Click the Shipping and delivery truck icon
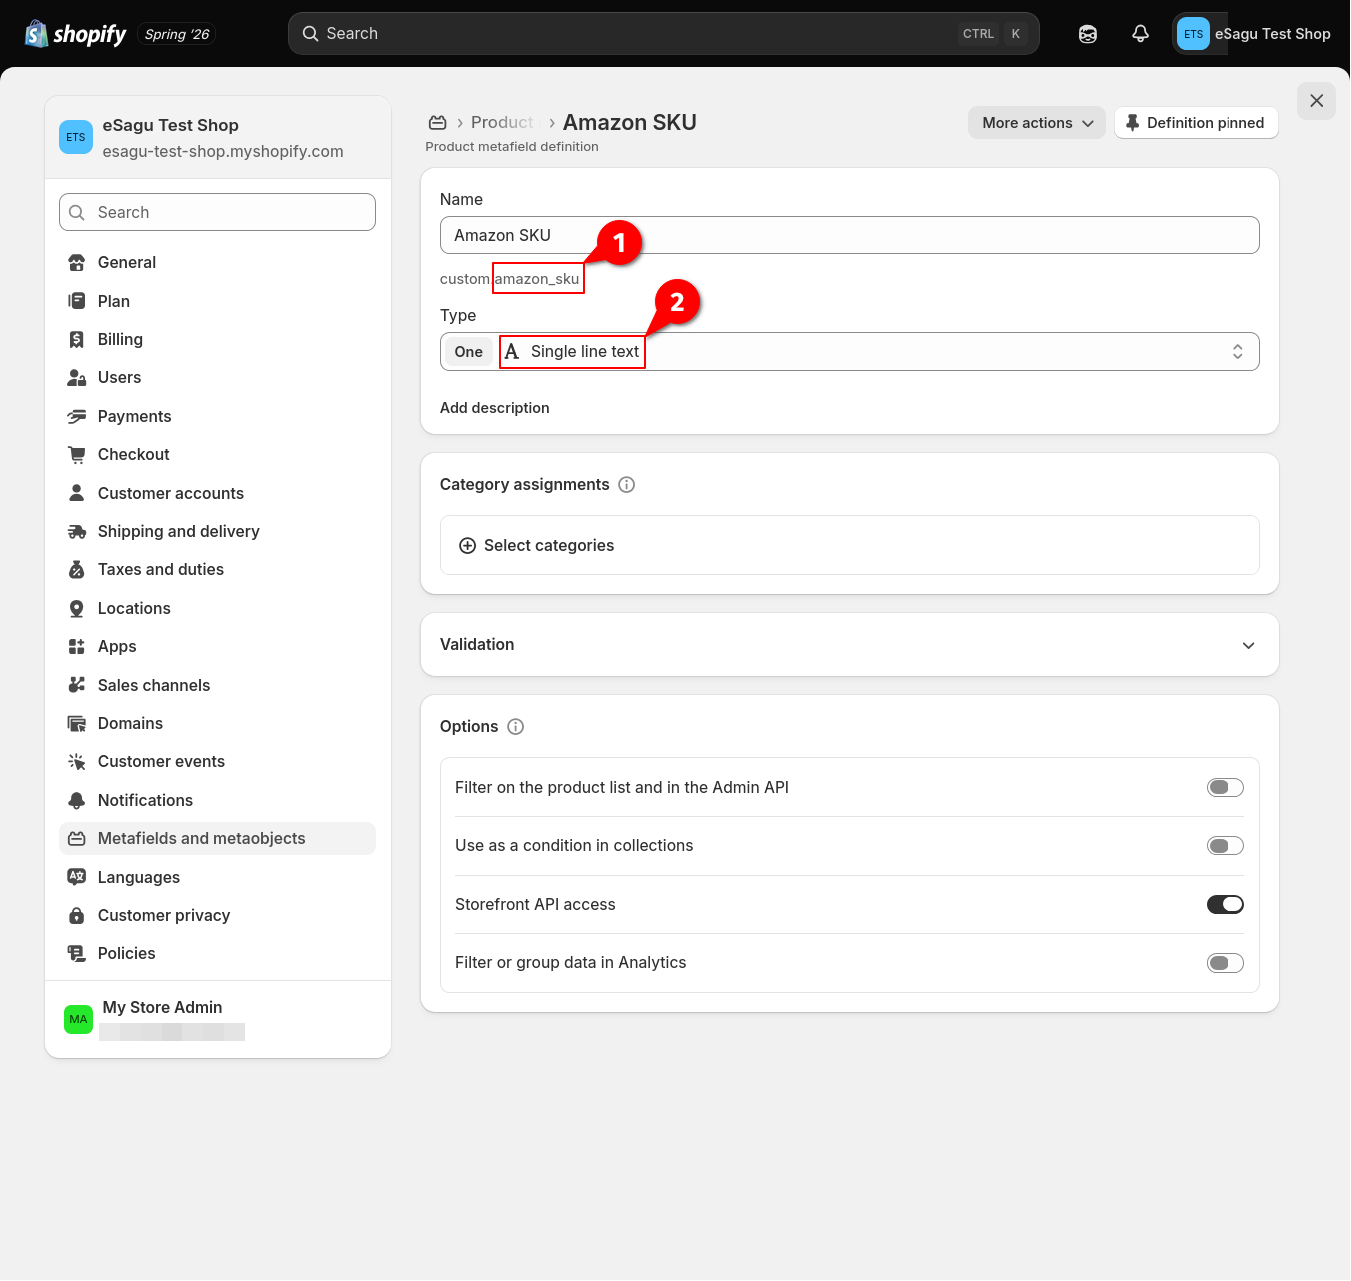1351x1281 pixels. pos(77,532)
